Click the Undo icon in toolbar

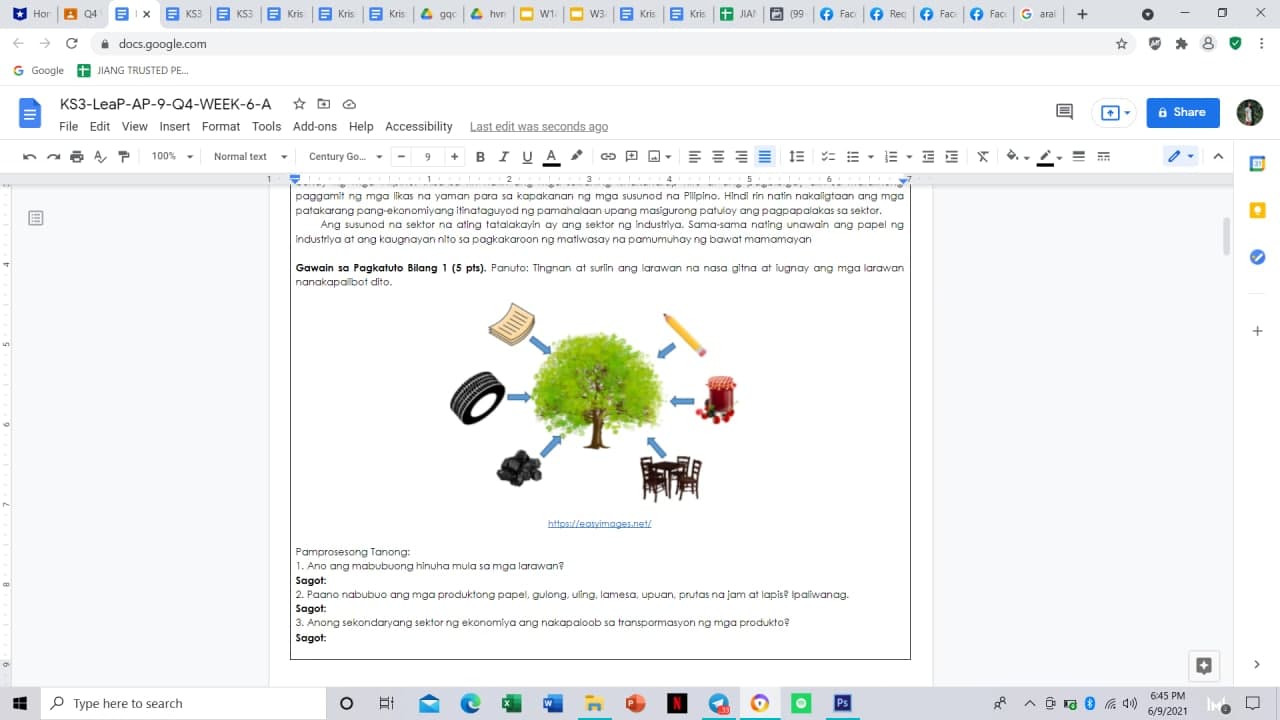[x=30, y=156]
